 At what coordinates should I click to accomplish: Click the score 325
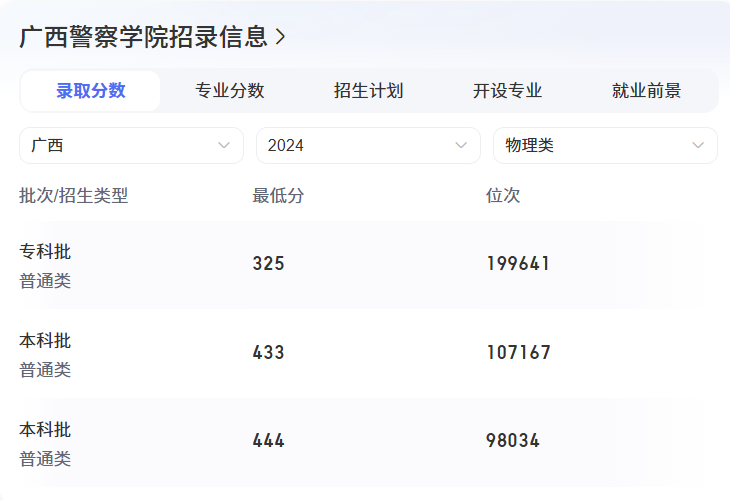[269, 264]
